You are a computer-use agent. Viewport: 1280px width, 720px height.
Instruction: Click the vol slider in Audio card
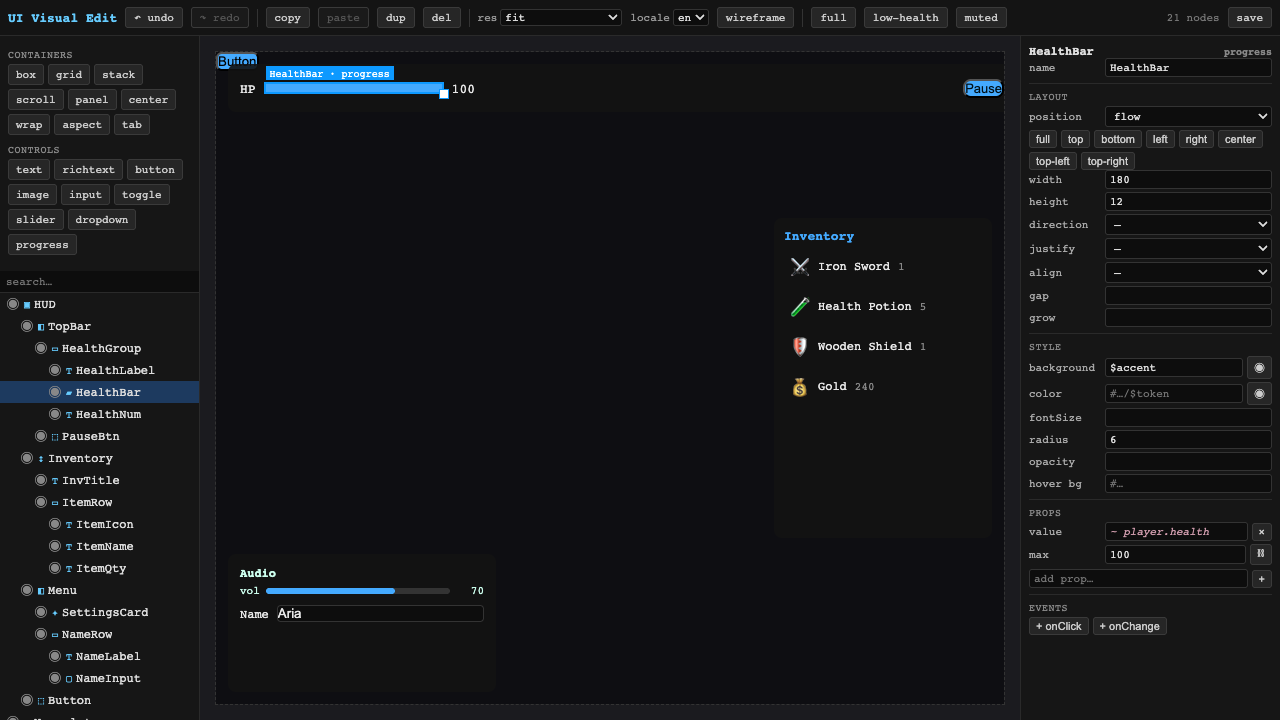click(x=358, y=591)
